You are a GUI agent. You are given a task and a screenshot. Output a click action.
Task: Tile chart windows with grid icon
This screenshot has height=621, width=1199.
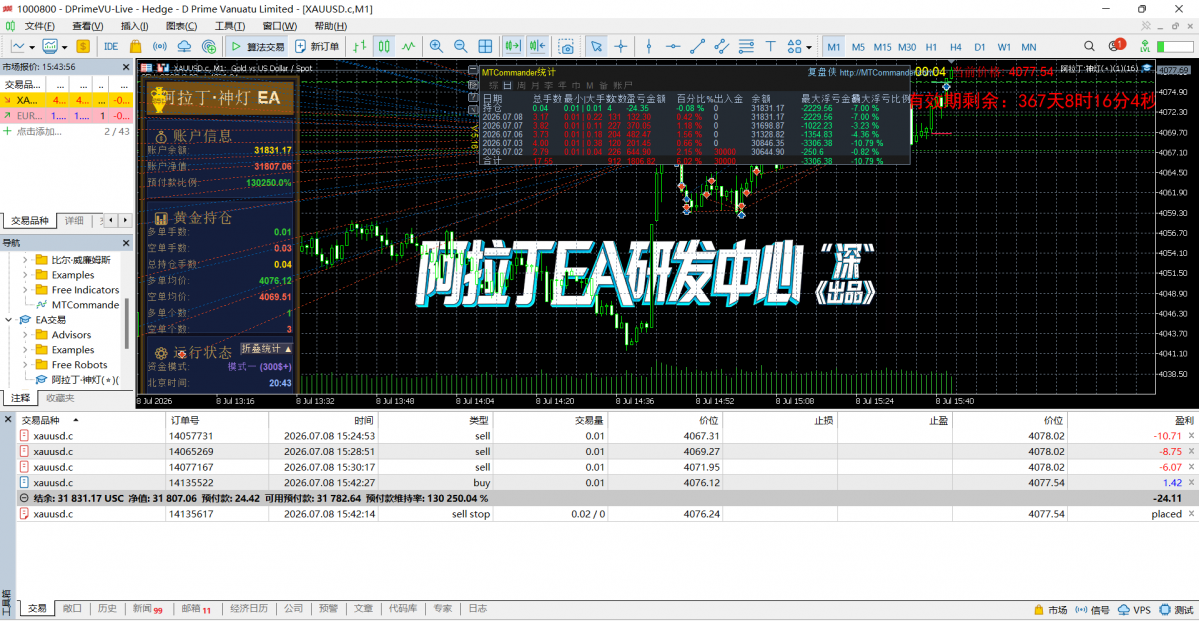[485, 46]
